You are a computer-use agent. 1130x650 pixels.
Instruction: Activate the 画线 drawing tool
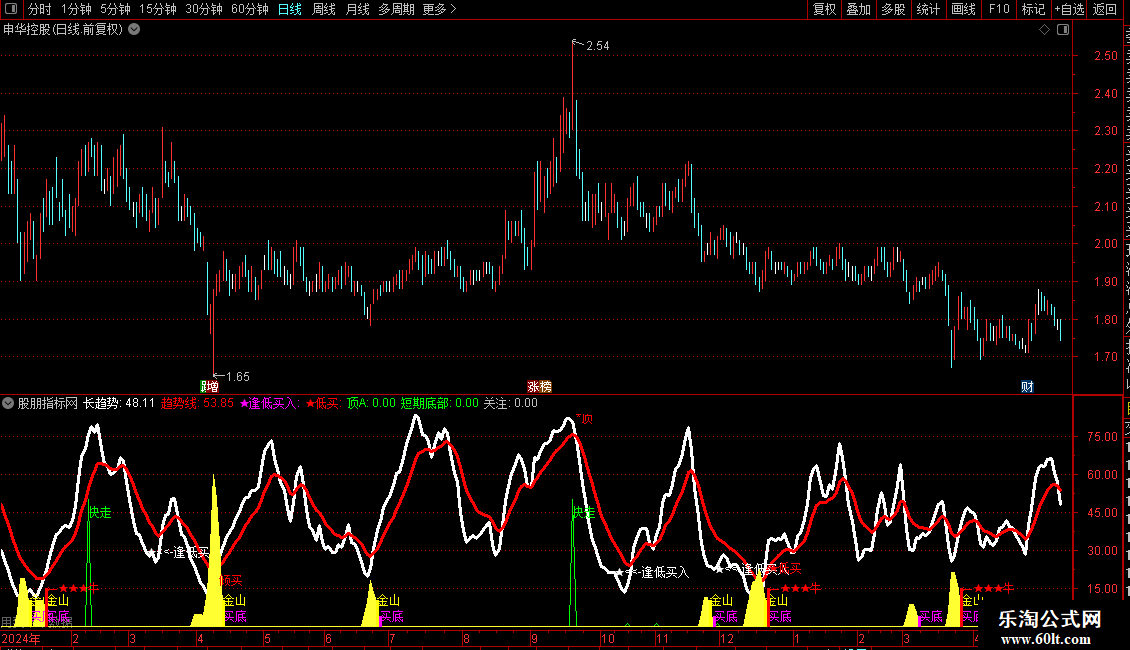964,9
